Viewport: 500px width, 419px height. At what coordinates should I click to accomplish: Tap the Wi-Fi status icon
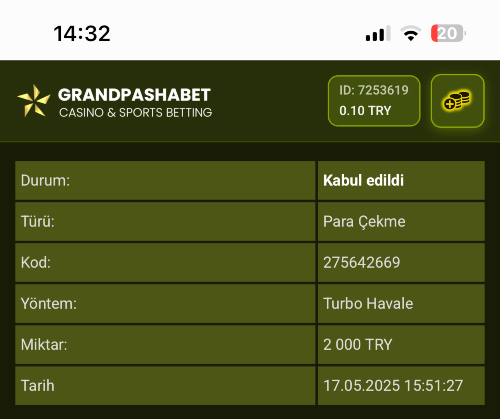coord(411,33)
